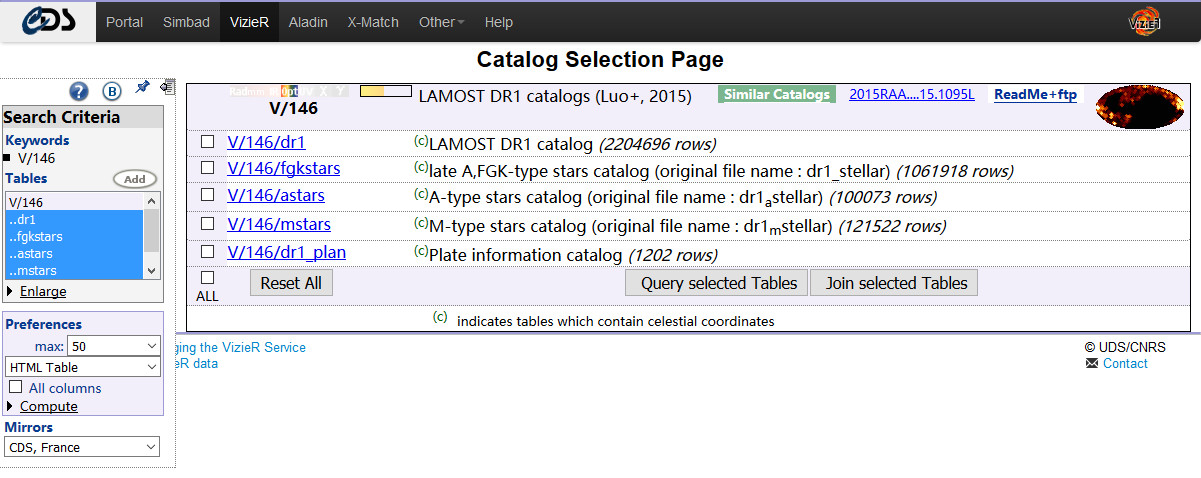This screenshot has width=1201, height=478.
Task: Click the yellow wavelength coverage bar
Action: point(385,91)
